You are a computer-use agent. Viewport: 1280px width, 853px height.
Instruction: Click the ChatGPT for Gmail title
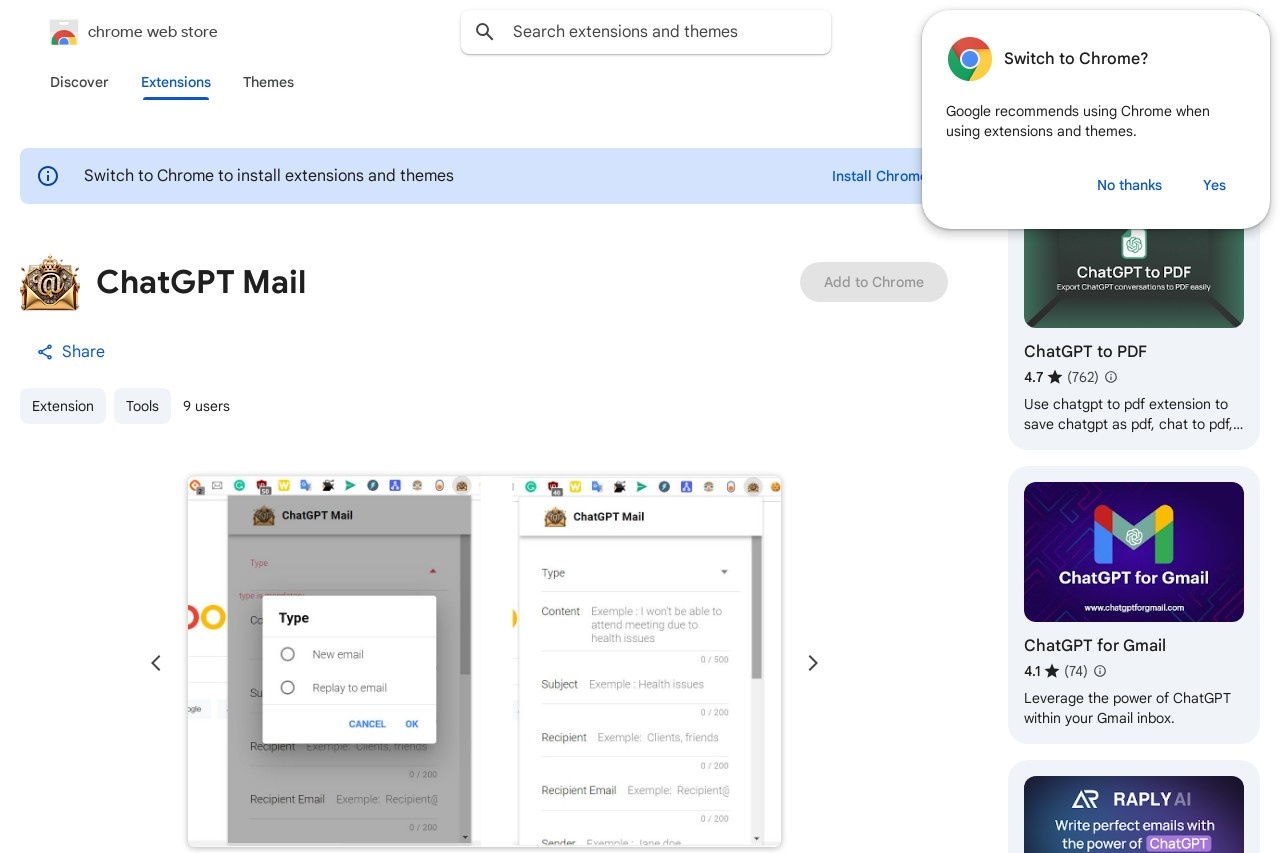[x=1095, y=646]
